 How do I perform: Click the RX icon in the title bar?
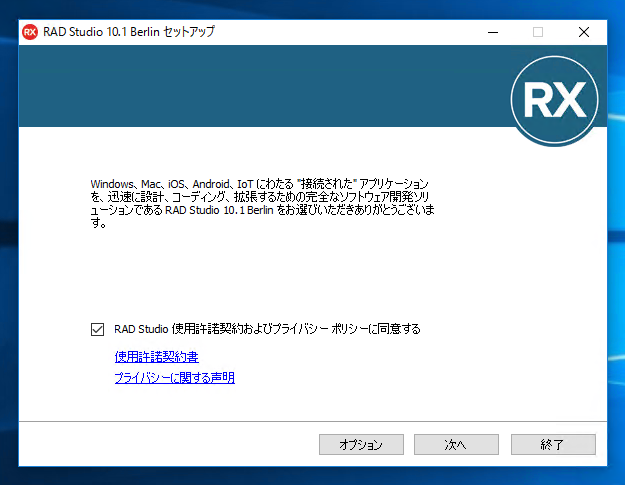tap(30, 32)
